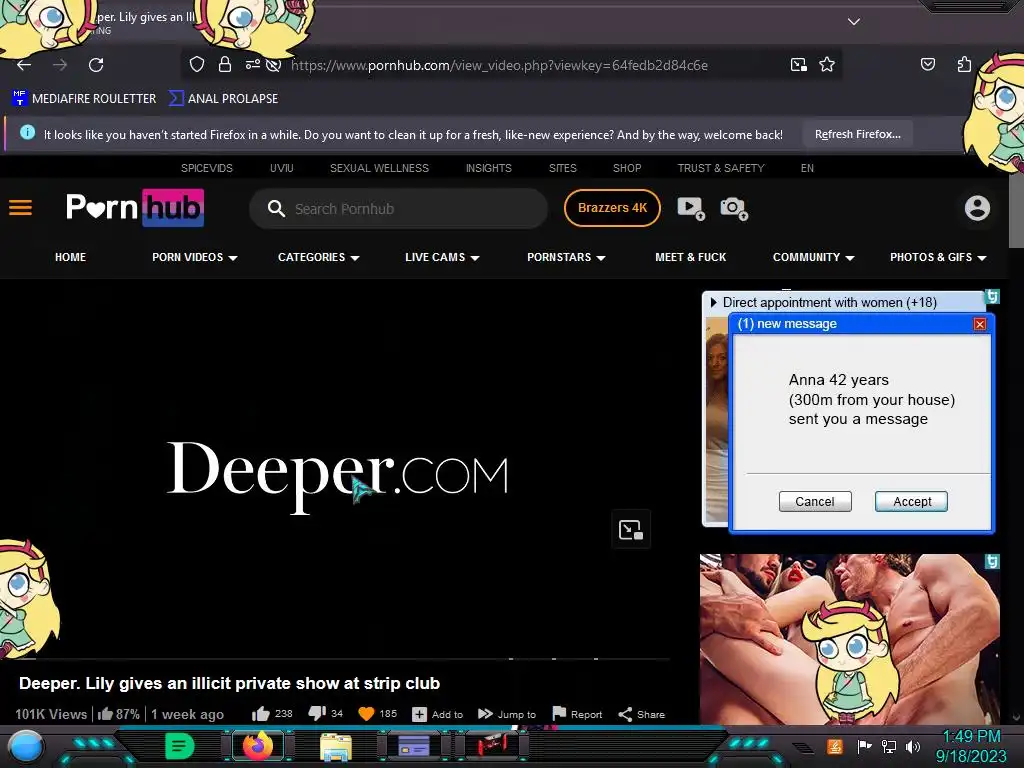
Task: Click the padlock site security icon
Action: [x=225, y=64]
